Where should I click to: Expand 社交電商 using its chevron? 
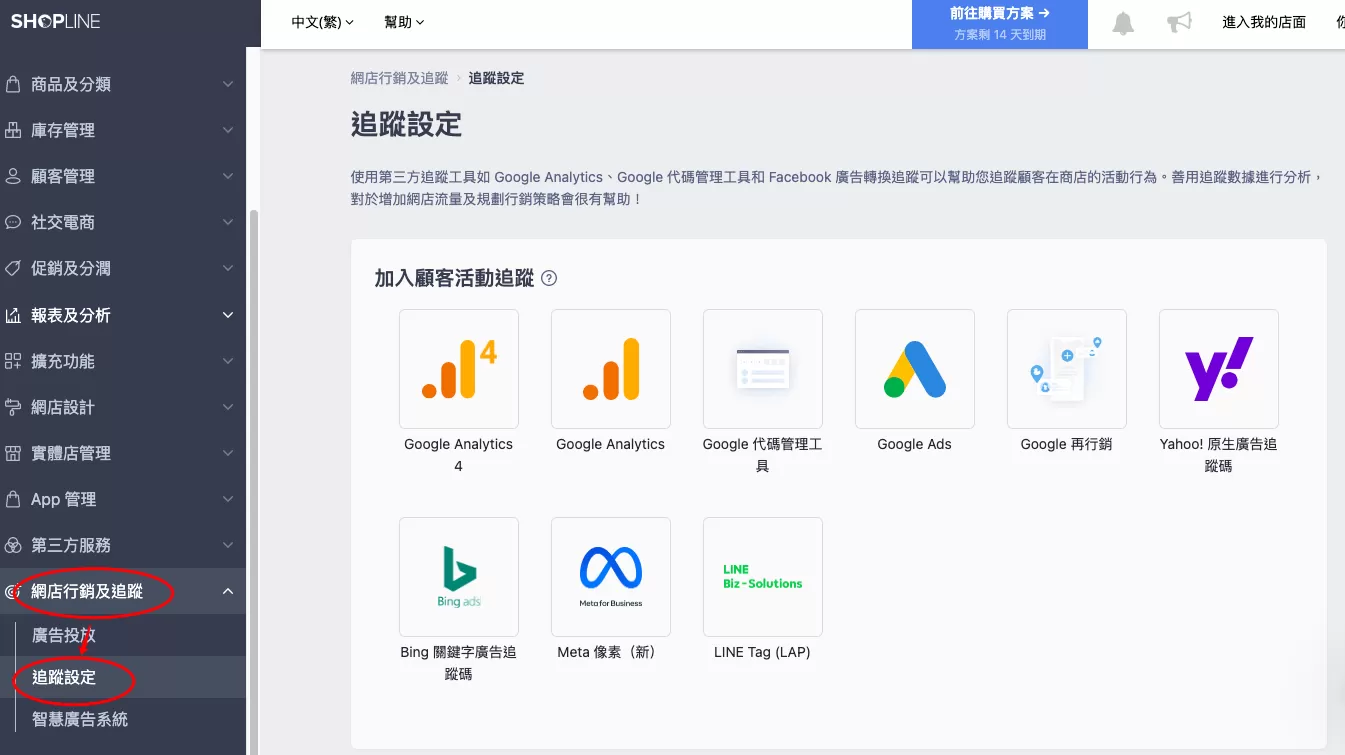[x=228, y=222]
